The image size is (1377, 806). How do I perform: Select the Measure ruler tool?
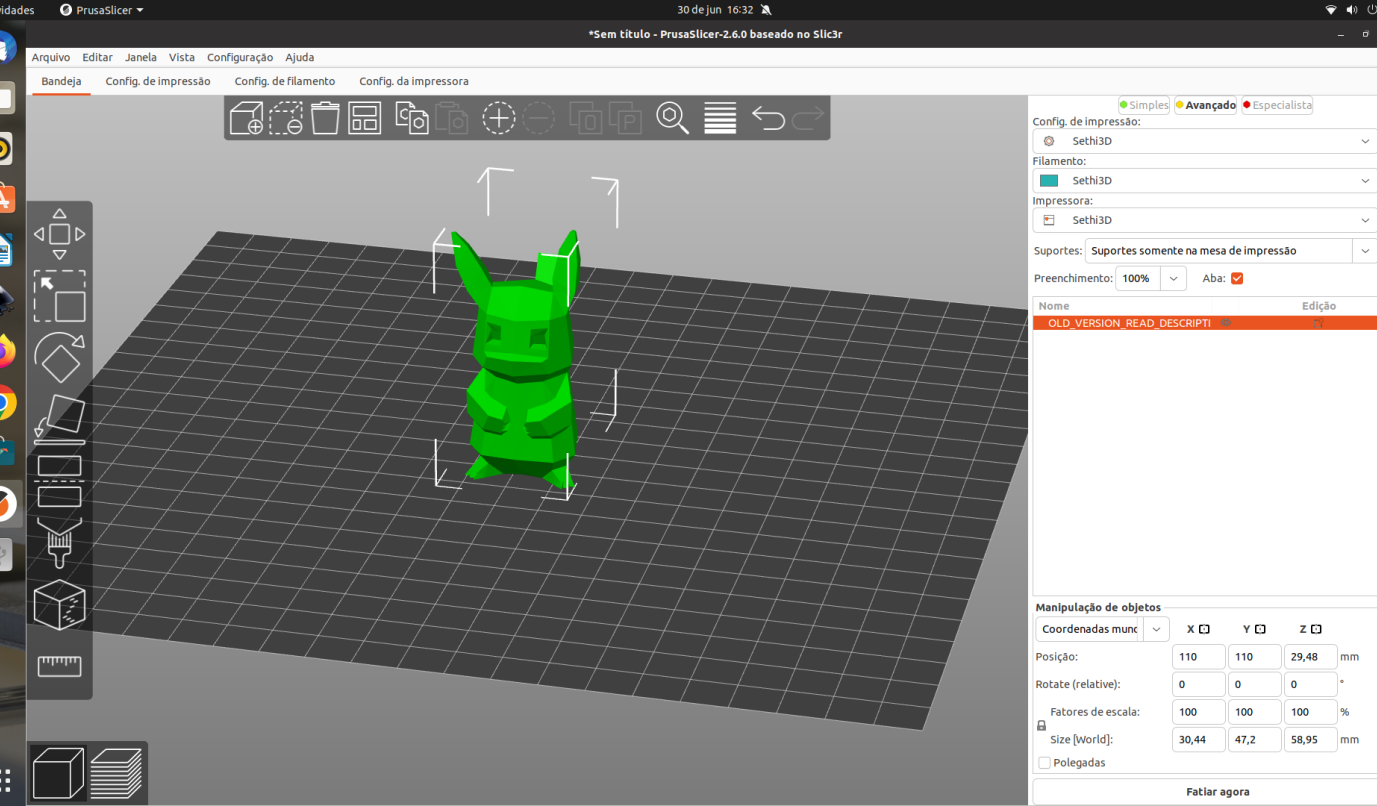59,665
